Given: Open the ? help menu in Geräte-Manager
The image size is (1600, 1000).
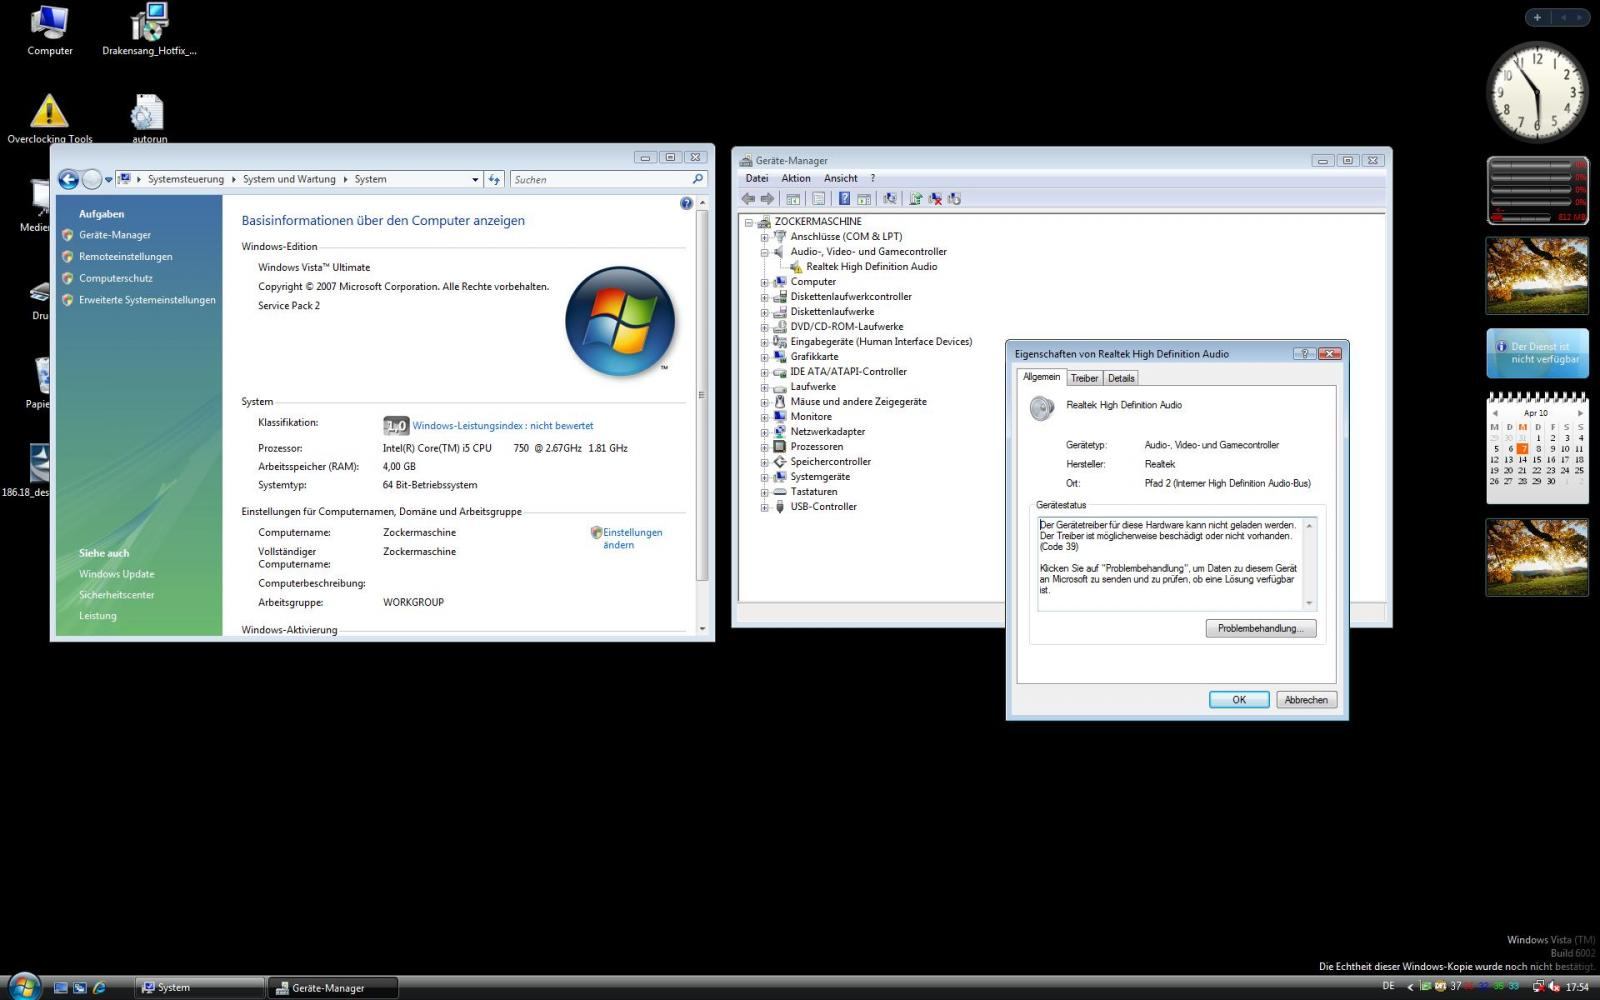Looking at the screenshot, I should click(872, 178).
